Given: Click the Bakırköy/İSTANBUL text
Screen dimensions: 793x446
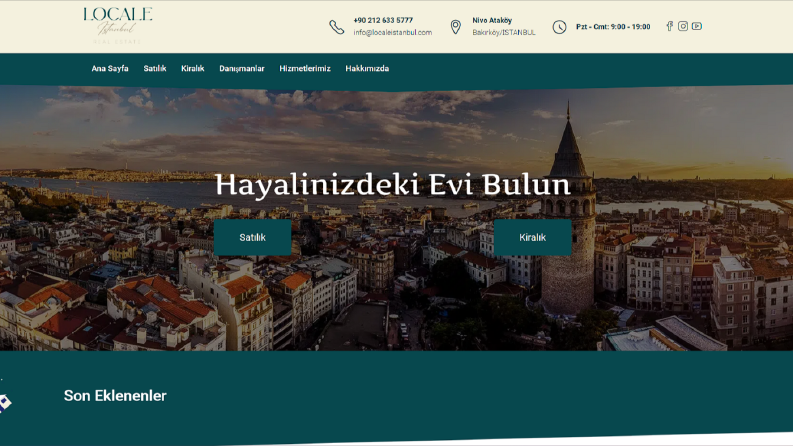Looking at the screenshot, I should click(x=504, y=32).
